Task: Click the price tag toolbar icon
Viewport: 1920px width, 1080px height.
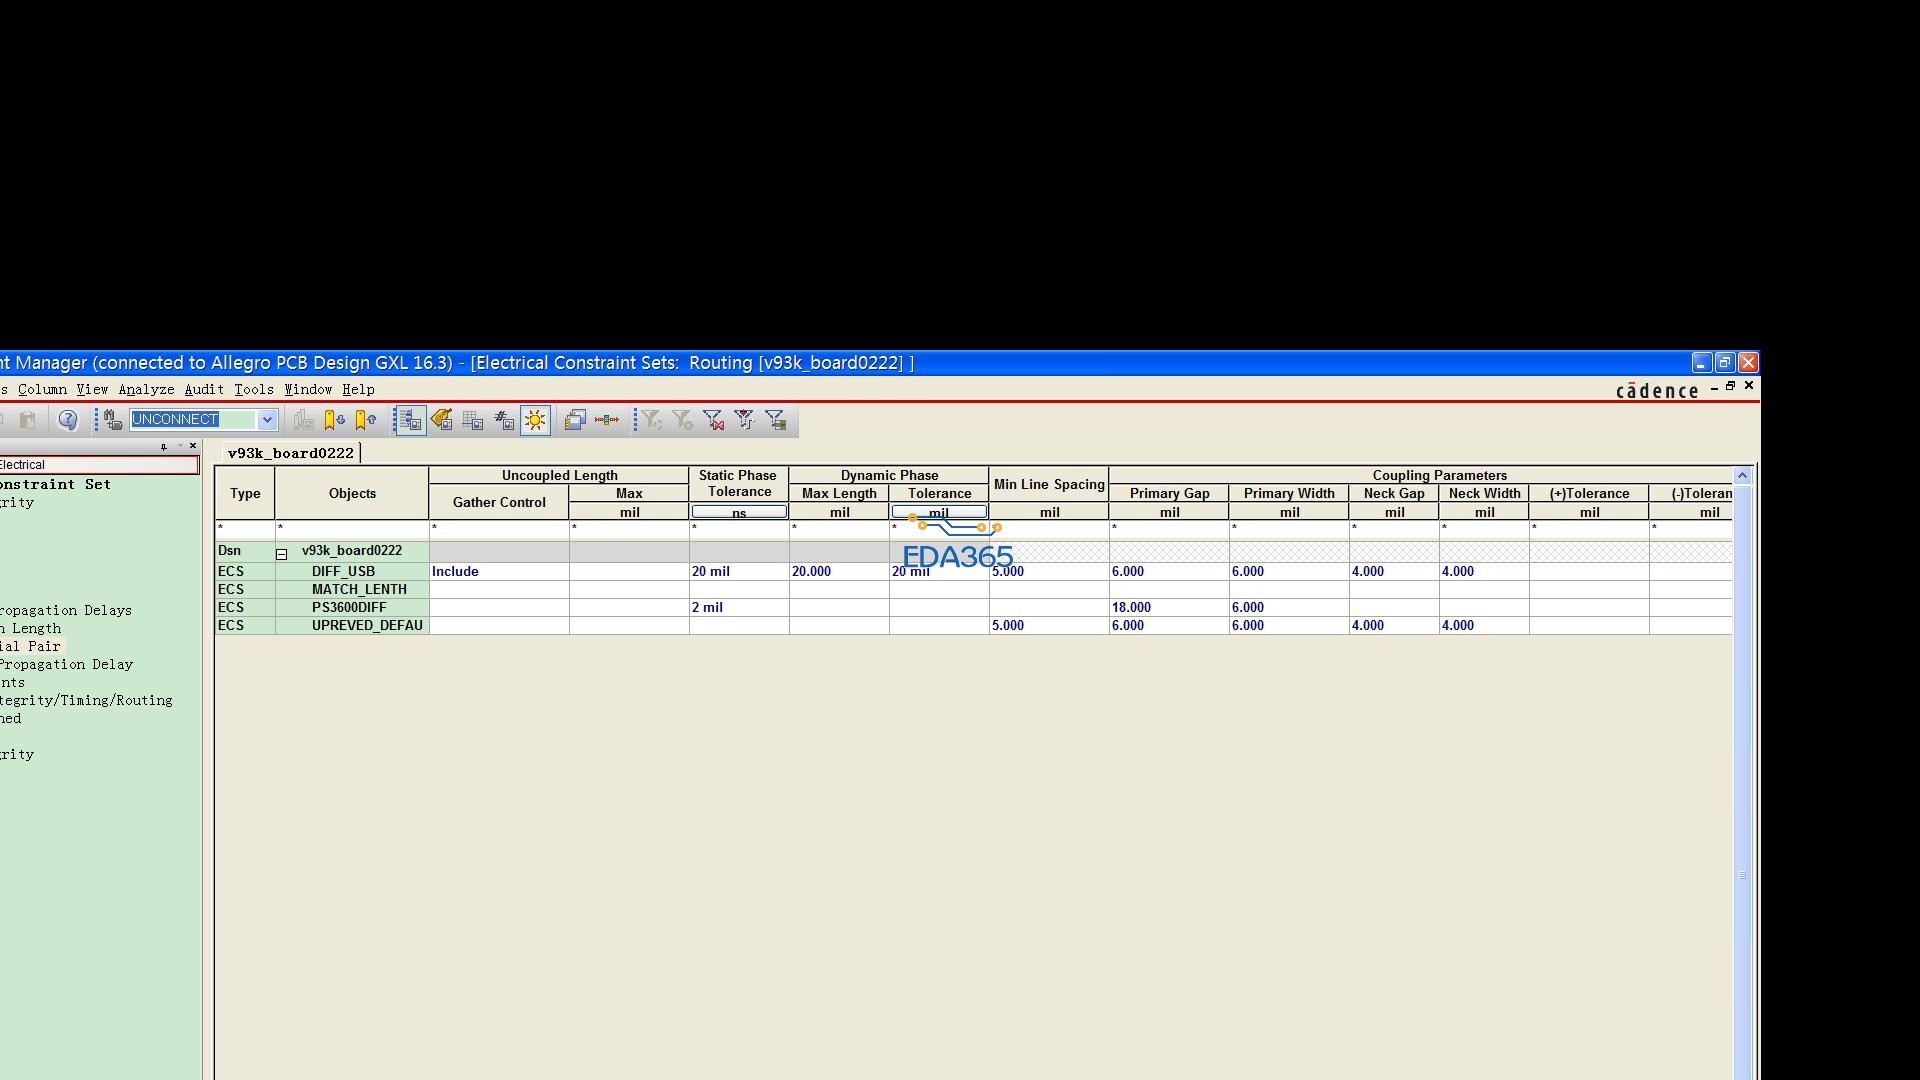Action: tap(441, 420)
